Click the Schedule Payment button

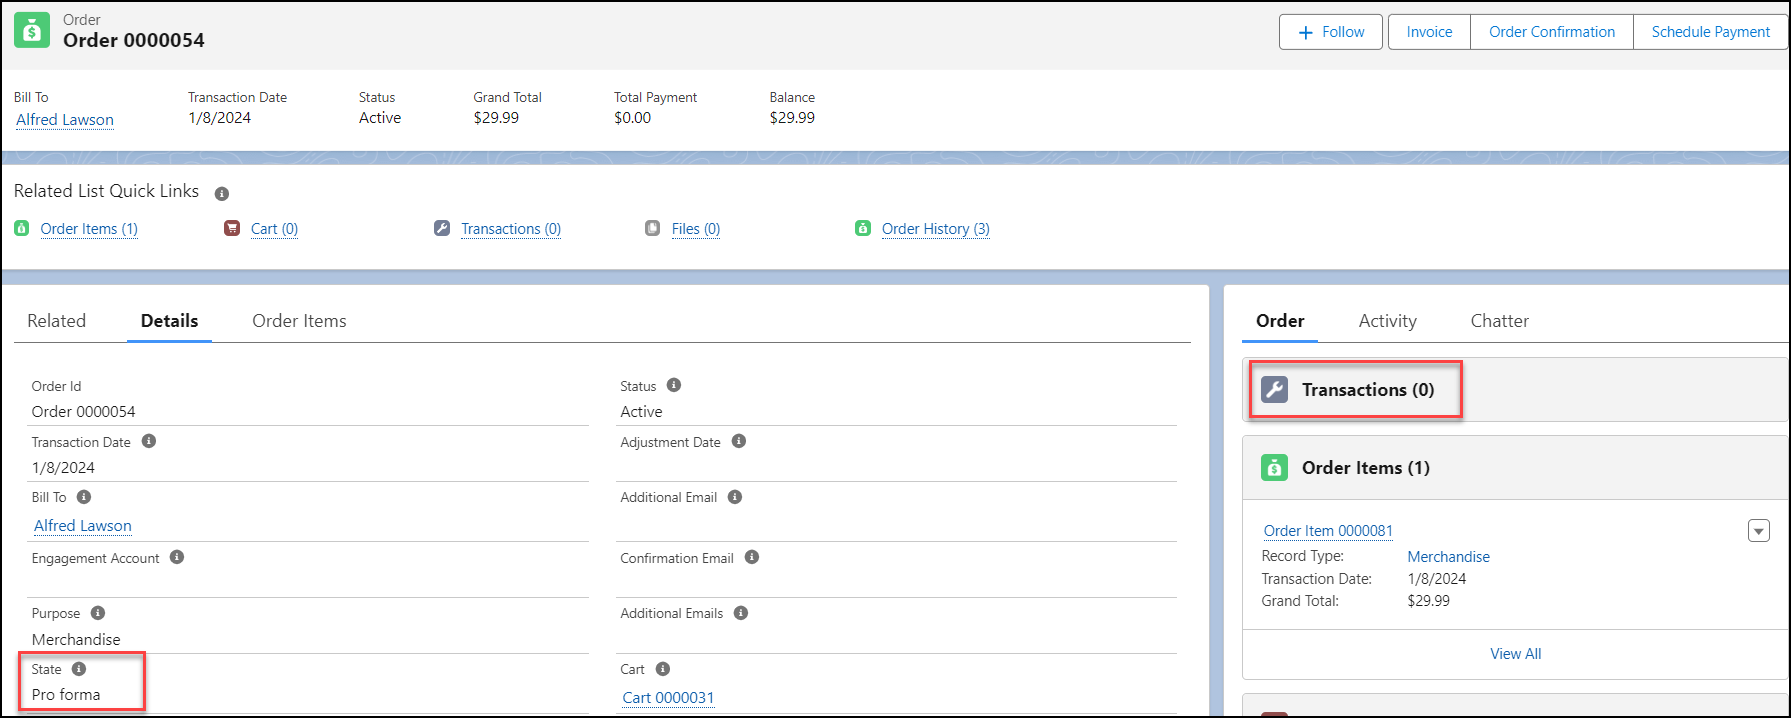(x=1710, y=32)
